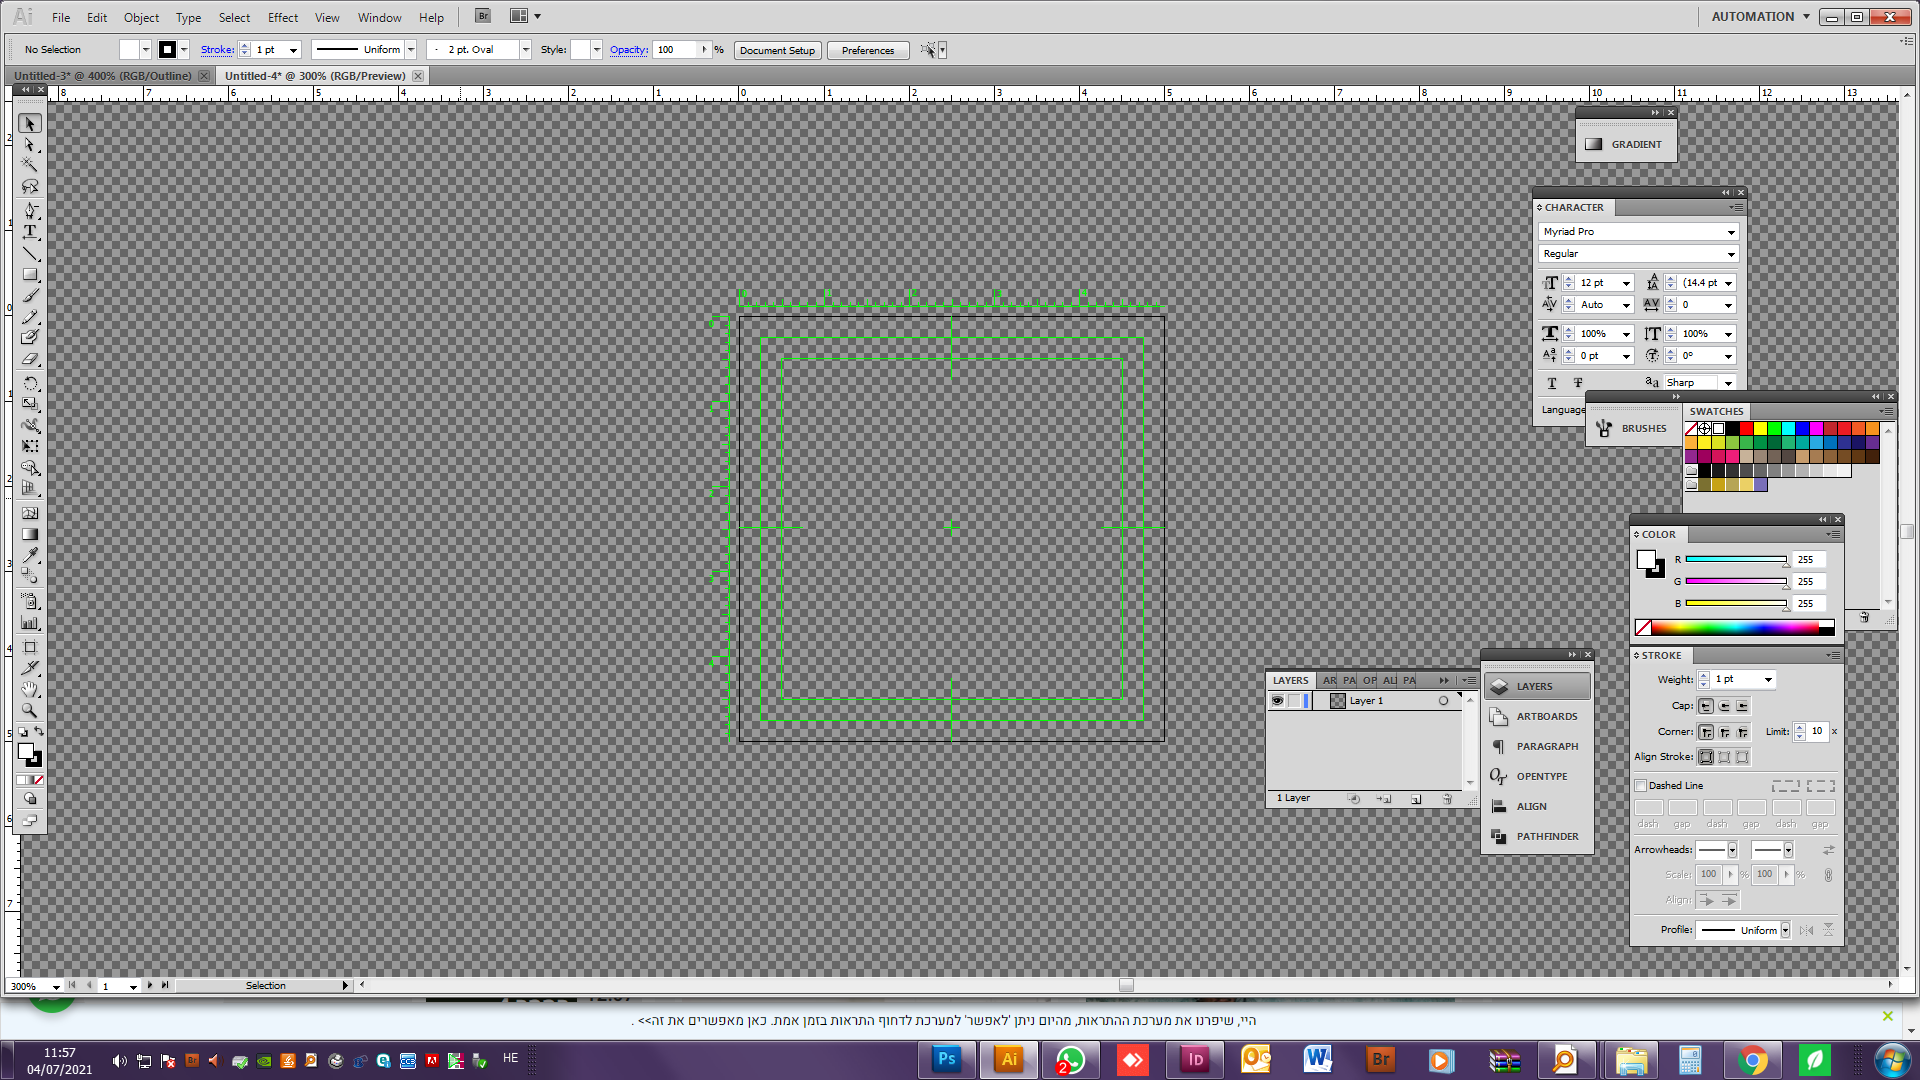Screen dimensions: 1920x1080
Task: Select the Hand tool
Action: click(x=30, y=689)
